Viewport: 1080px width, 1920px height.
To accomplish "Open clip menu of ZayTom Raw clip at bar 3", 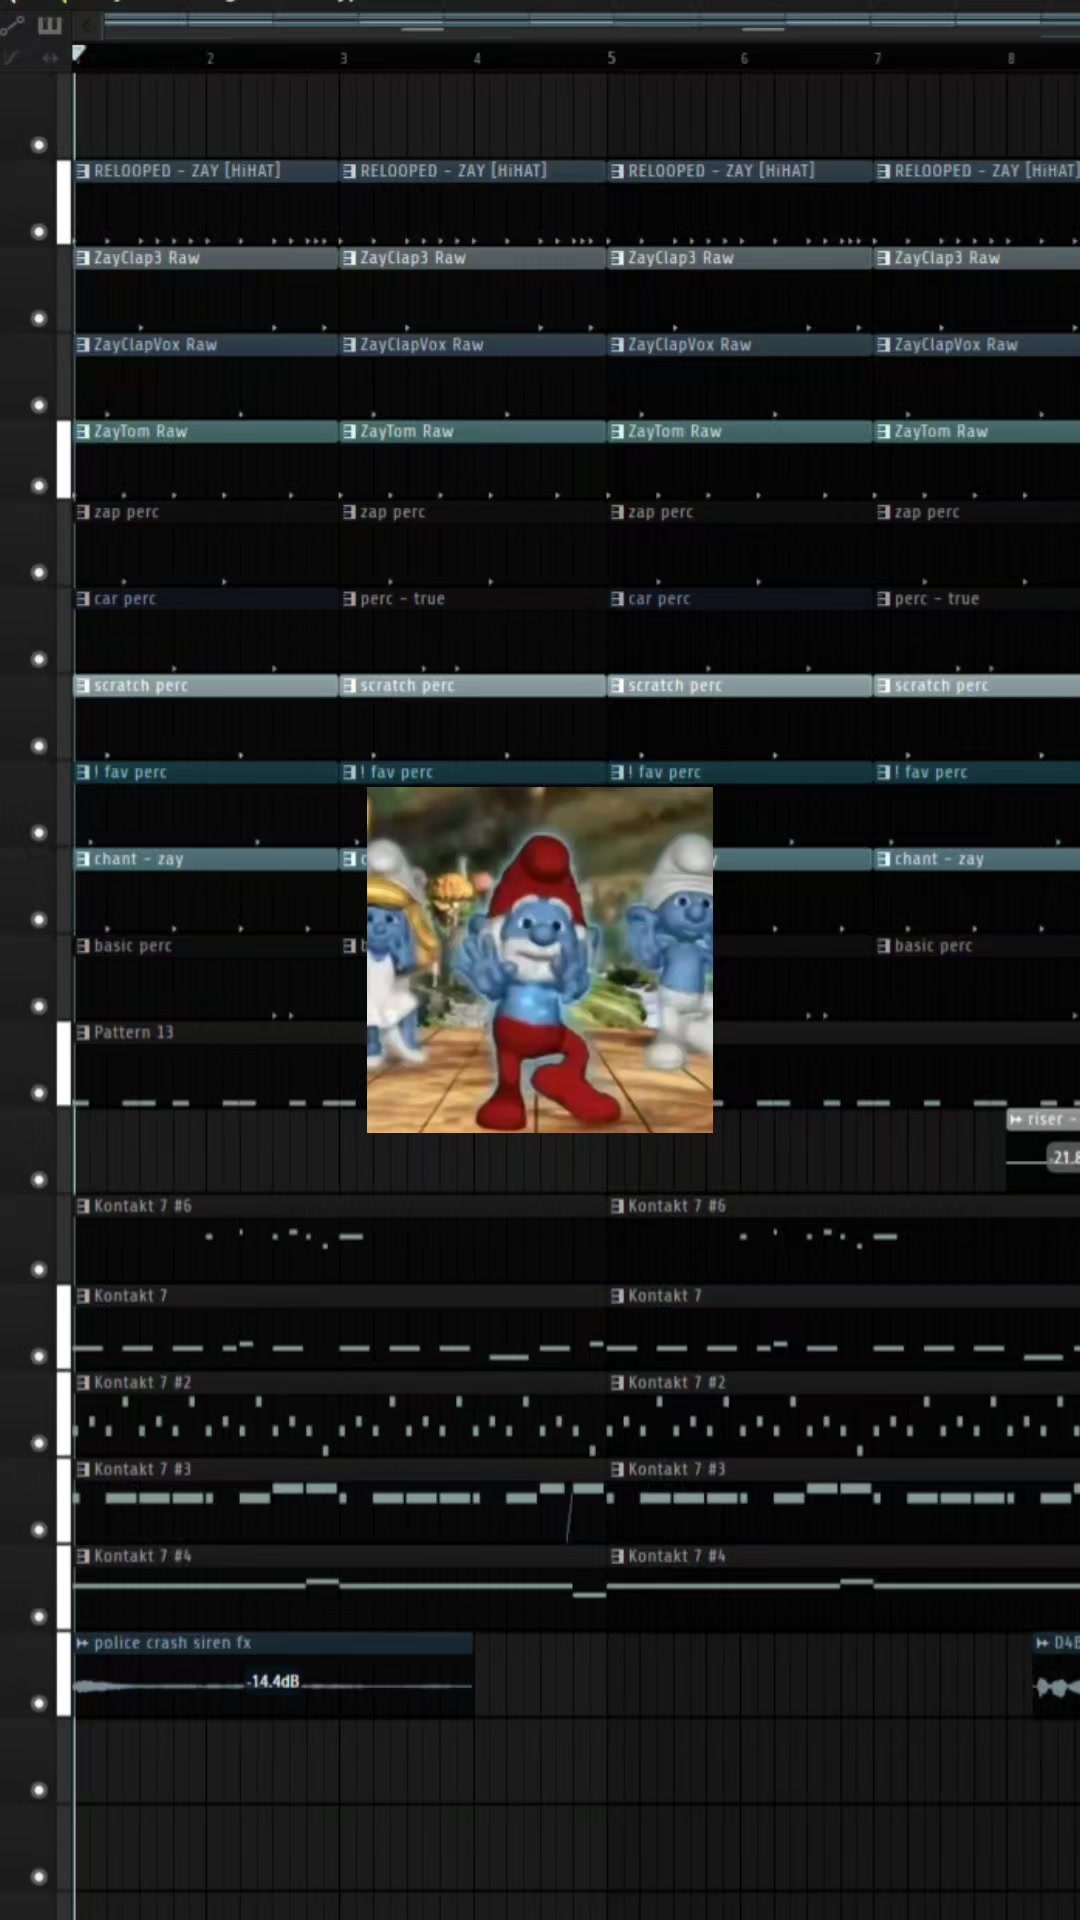I will [349, 432].
